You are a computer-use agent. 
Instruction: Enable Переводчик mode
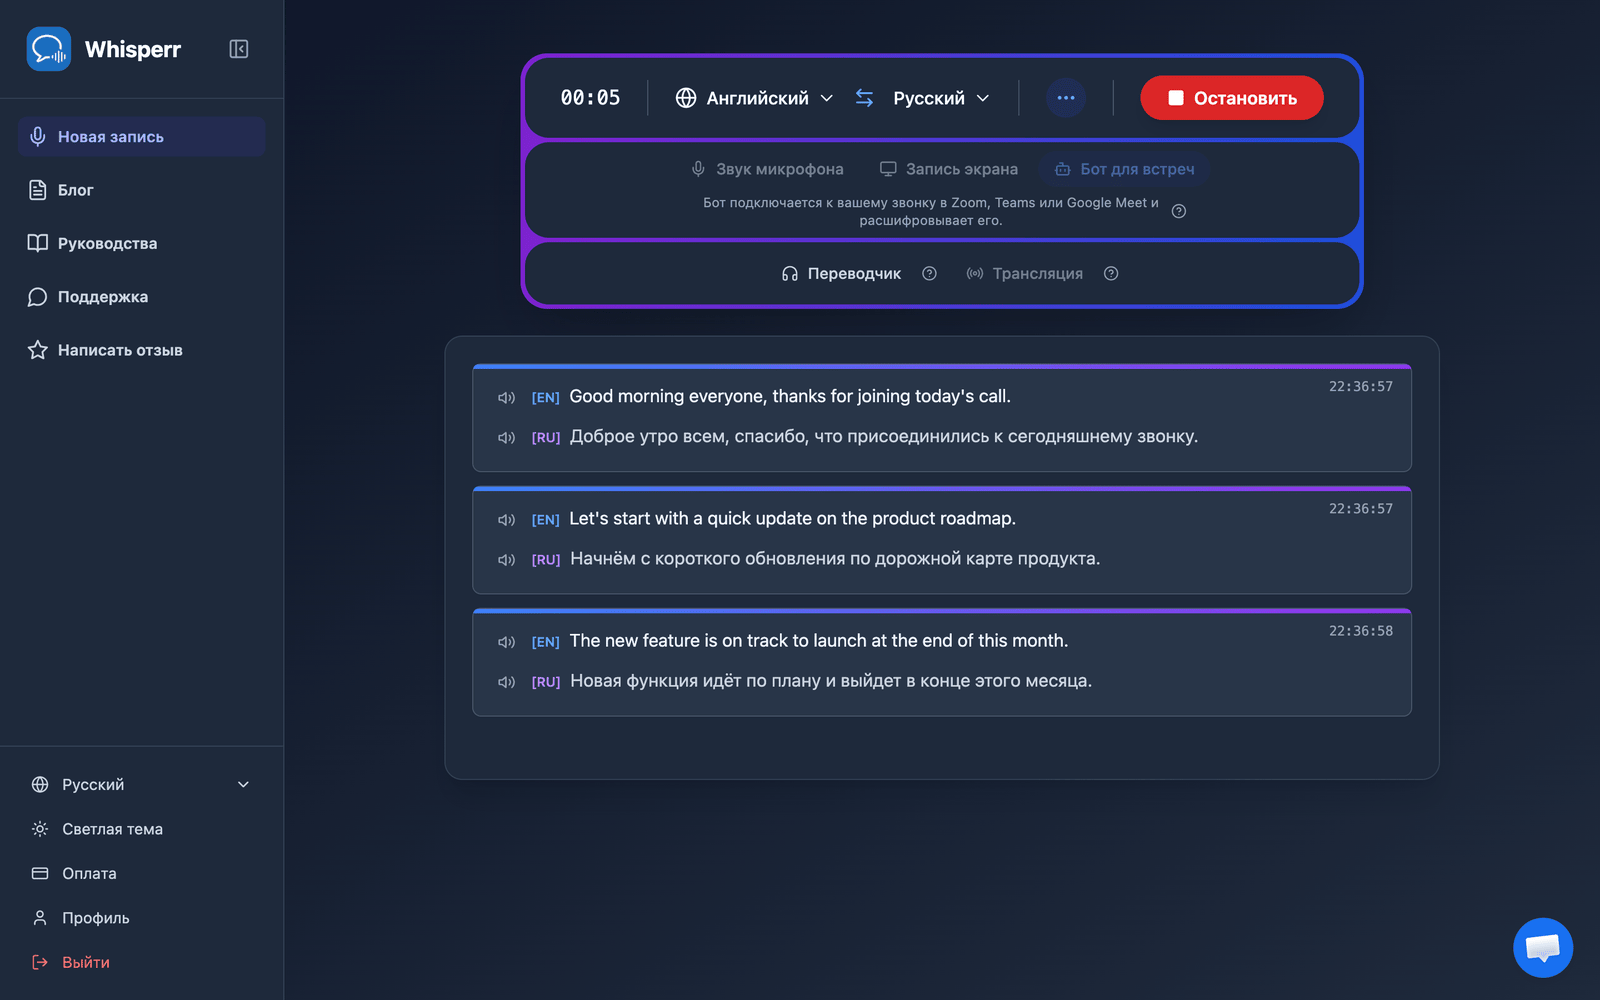click(x=841, y=274)
